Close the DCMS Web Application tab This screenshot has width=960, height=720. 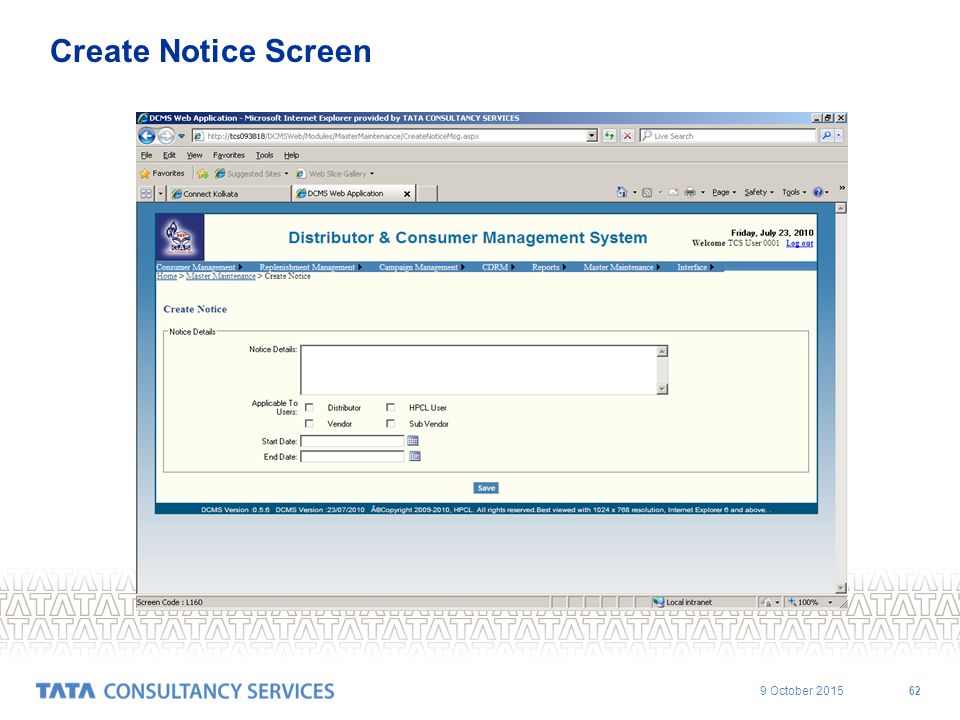tap(407, 194)
